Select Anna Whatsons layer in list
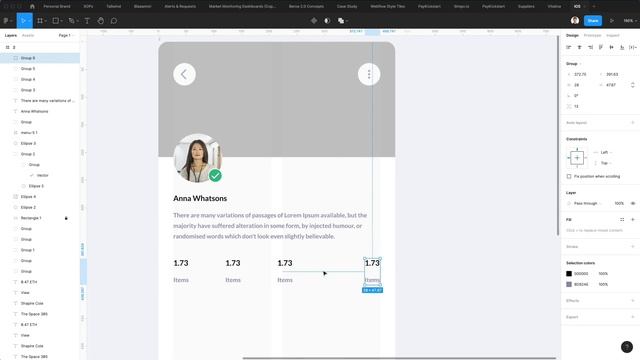The height and width of the screenshot is (360, 640). (x=40, y=111)
